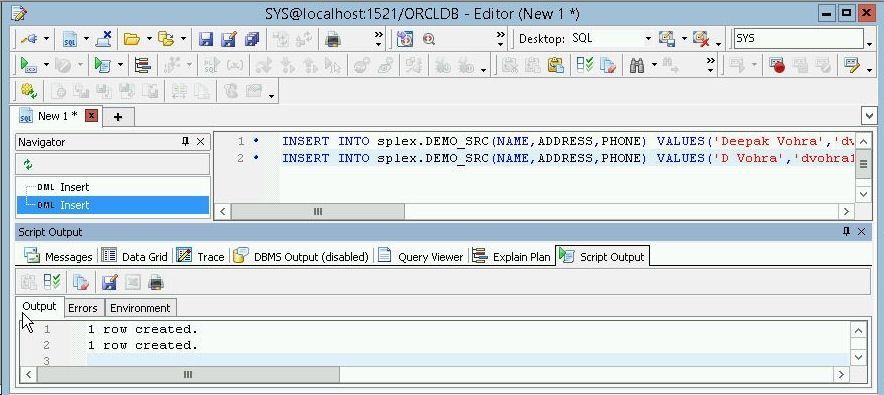Switch to the Trace tab
This screenshot has width=884, height=395.
coord(201,256)
